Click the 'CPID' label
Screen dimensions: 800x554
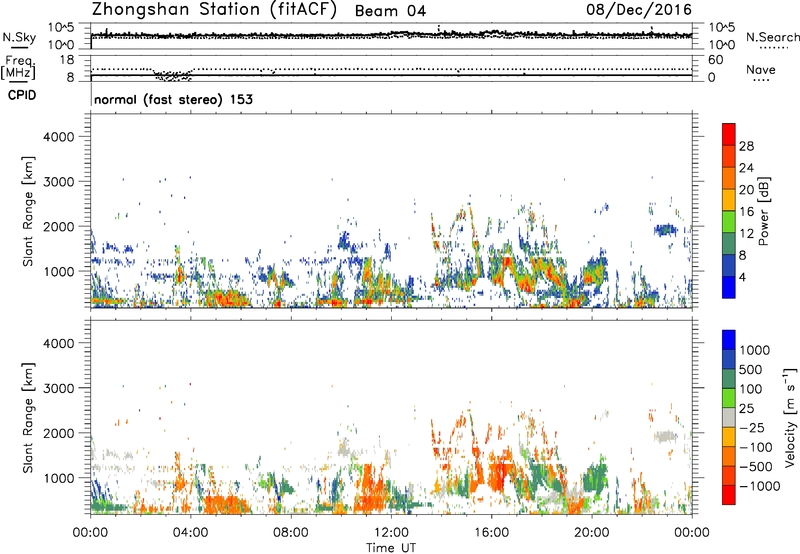click(22, 95)
